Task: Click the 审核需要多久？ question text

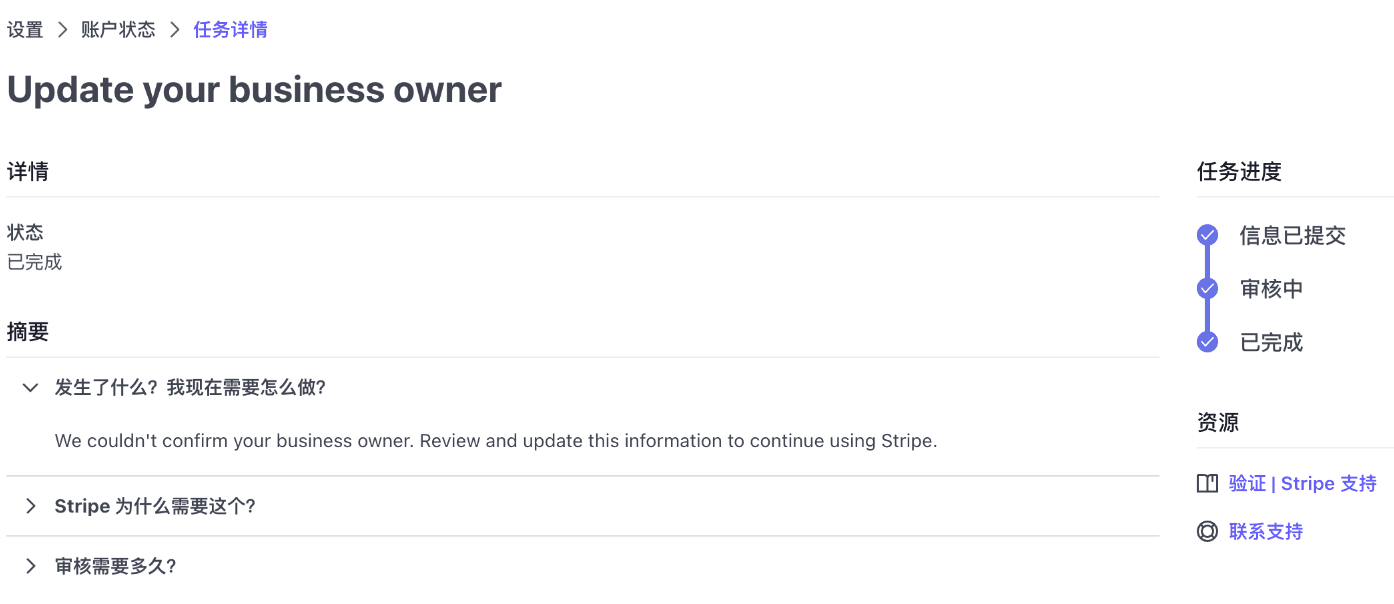Action: coord(115,566)
